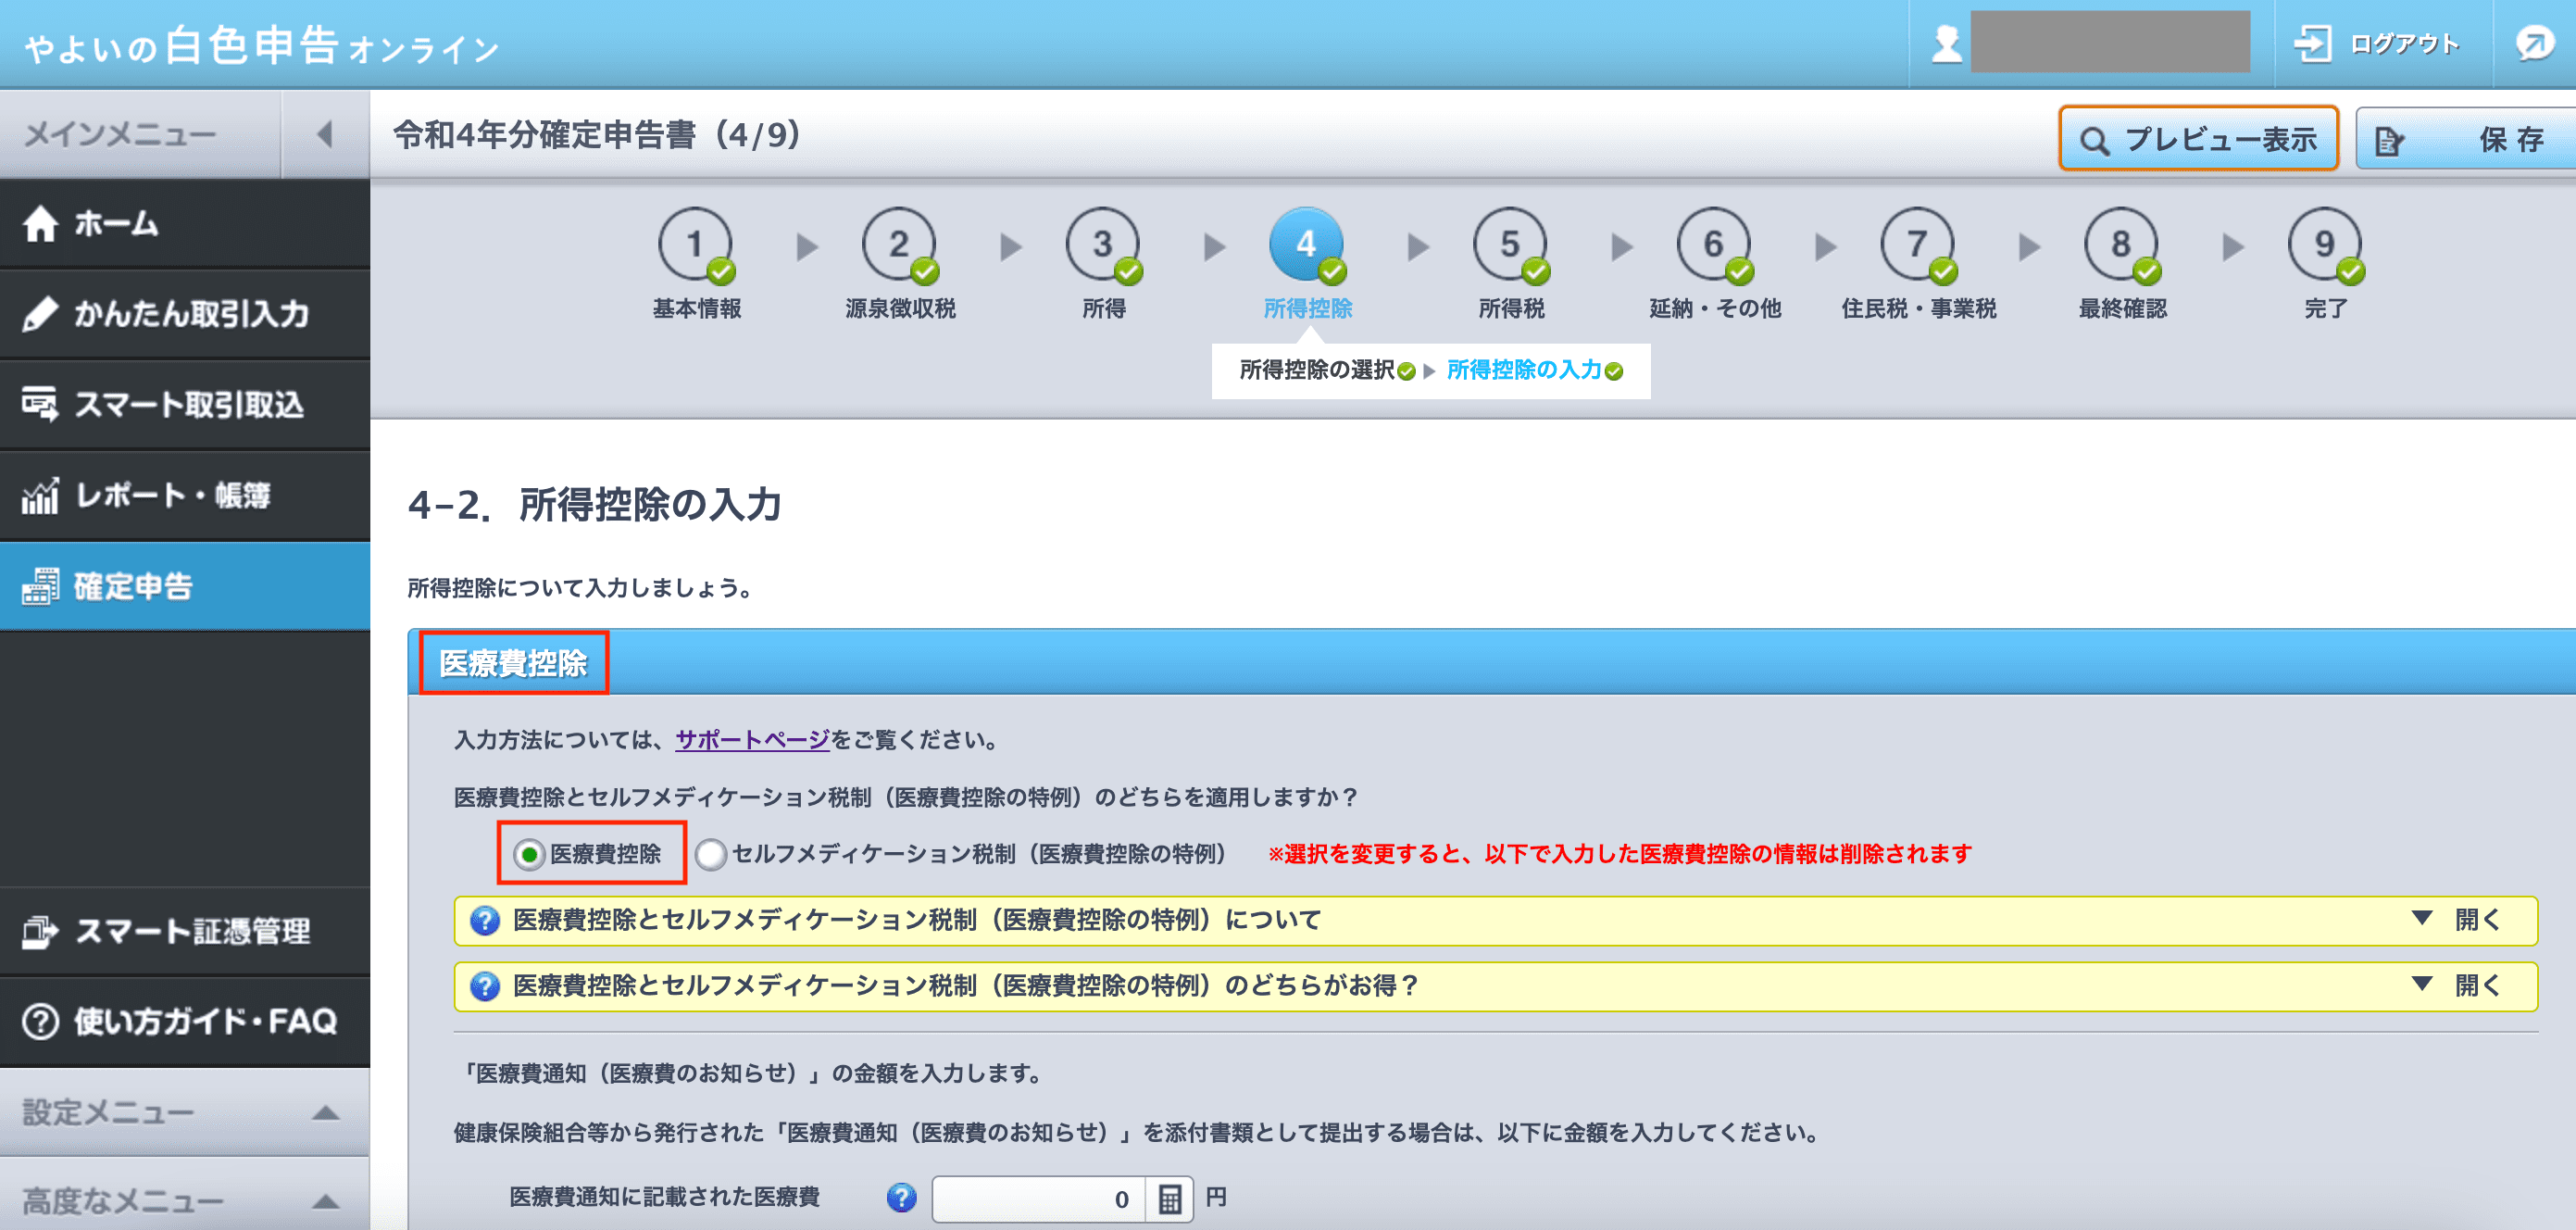Viewport: 2576px width, 1230px height.
Task: Click the pencil icon for かんたん取引入力
Action: coord(40,314)
